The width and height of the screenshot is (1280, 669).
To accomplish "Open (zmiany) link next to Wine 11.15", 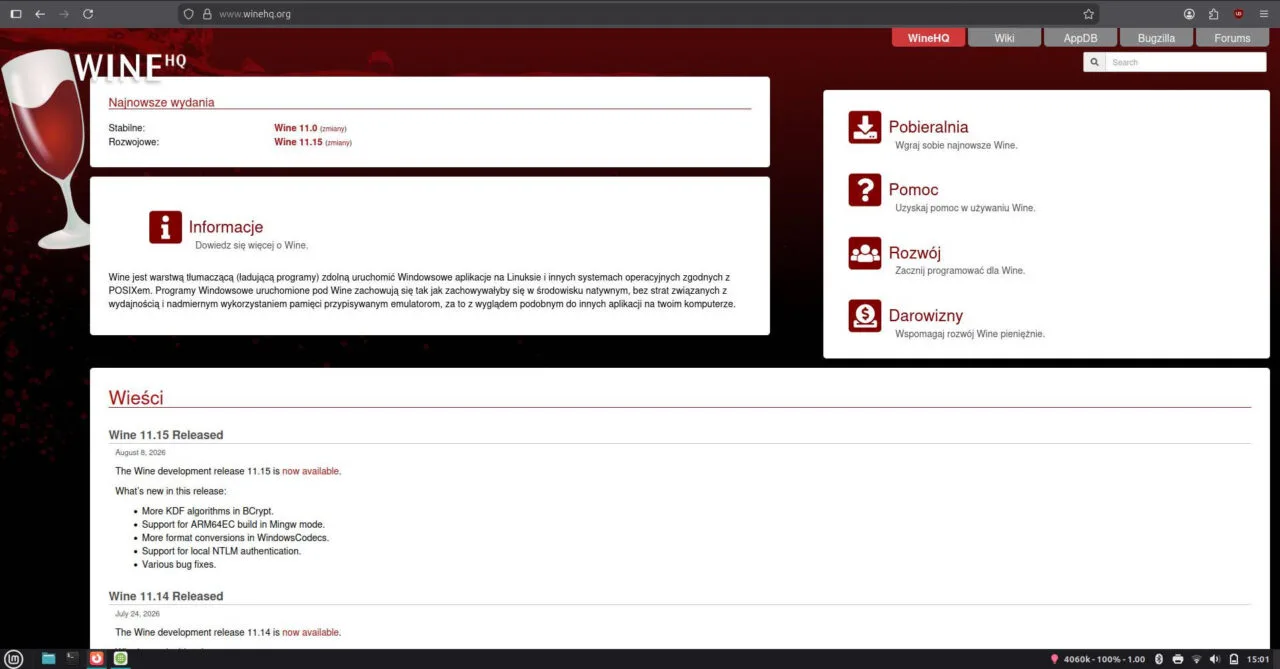I will [x=338, y=143].
